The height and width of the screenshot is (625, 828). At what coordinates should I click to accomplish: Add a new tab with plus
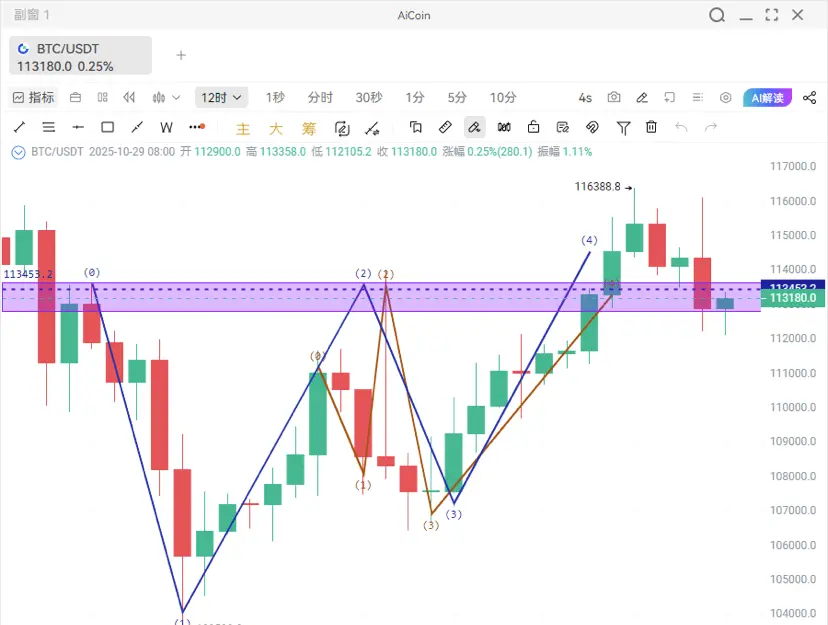tap(181, 55)
